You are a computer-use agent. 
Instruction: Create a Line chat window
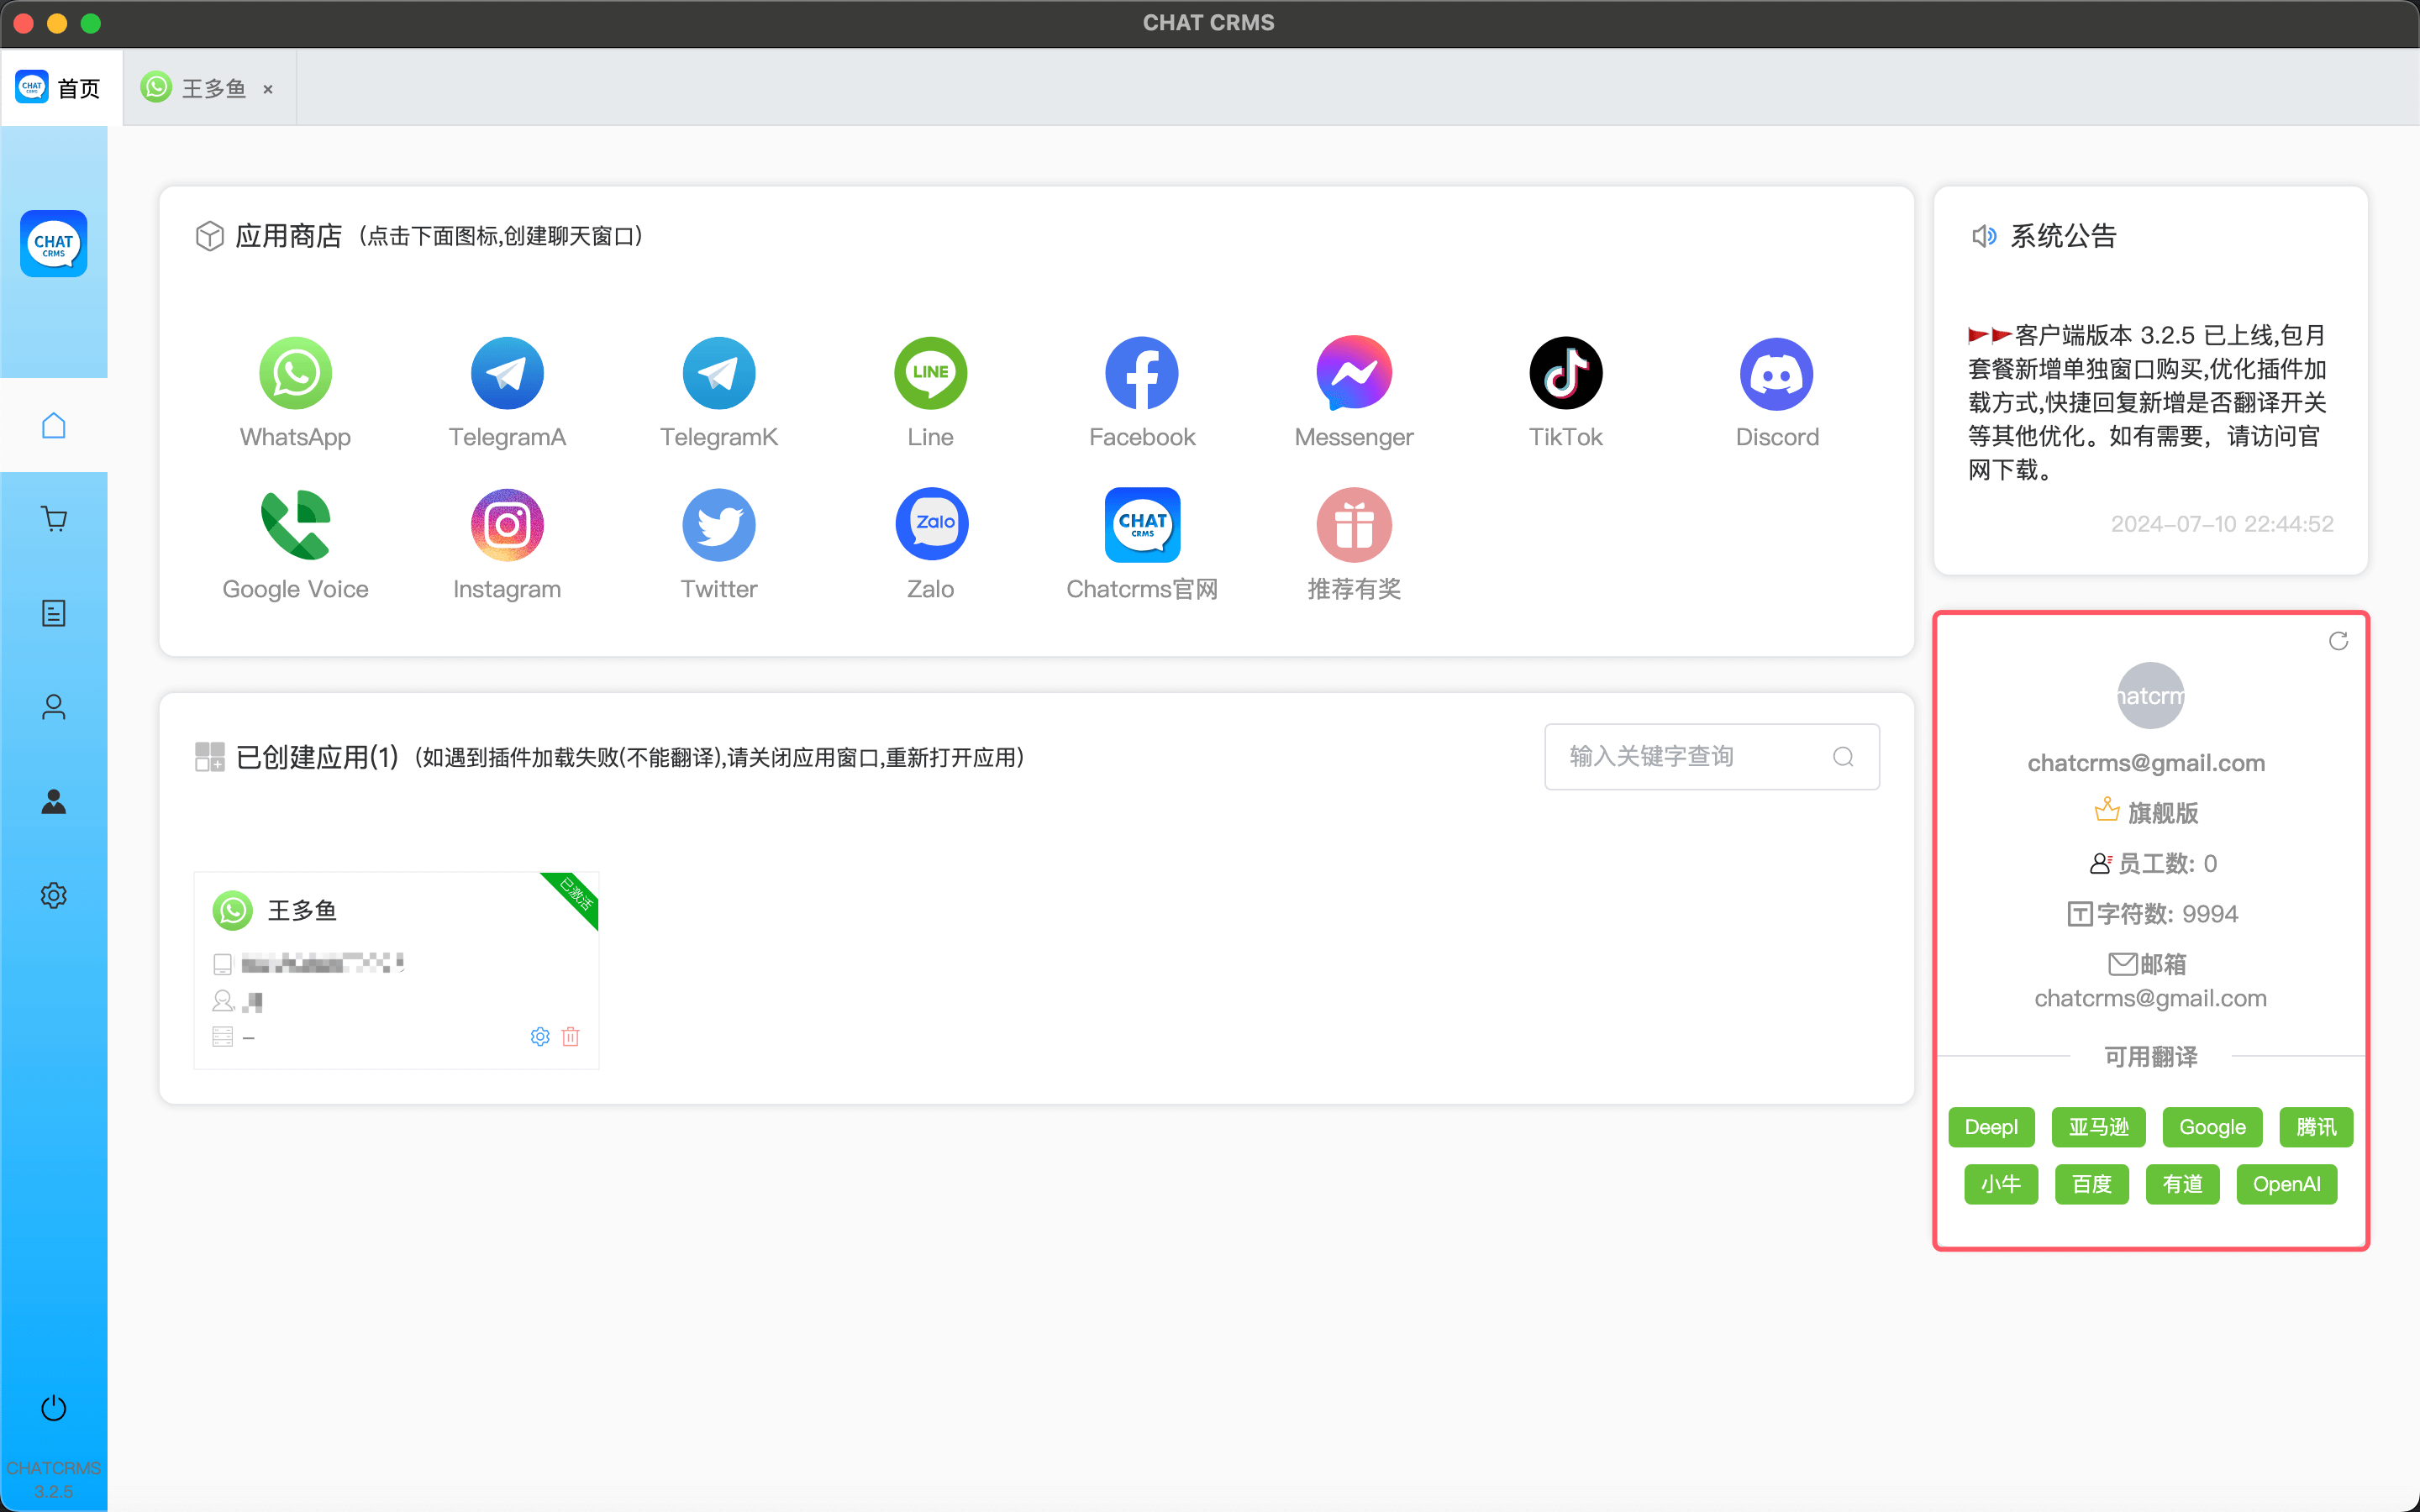(x=930, y=373)
